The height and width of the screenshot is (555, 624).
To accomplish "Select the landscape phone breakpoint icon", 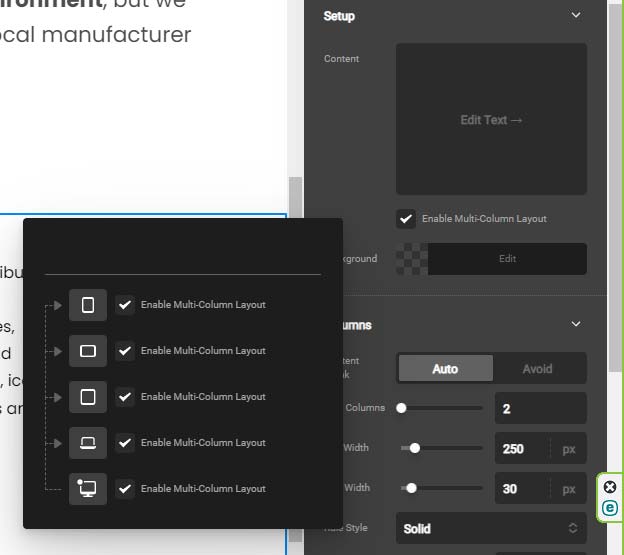I will (x=88, y=351).
